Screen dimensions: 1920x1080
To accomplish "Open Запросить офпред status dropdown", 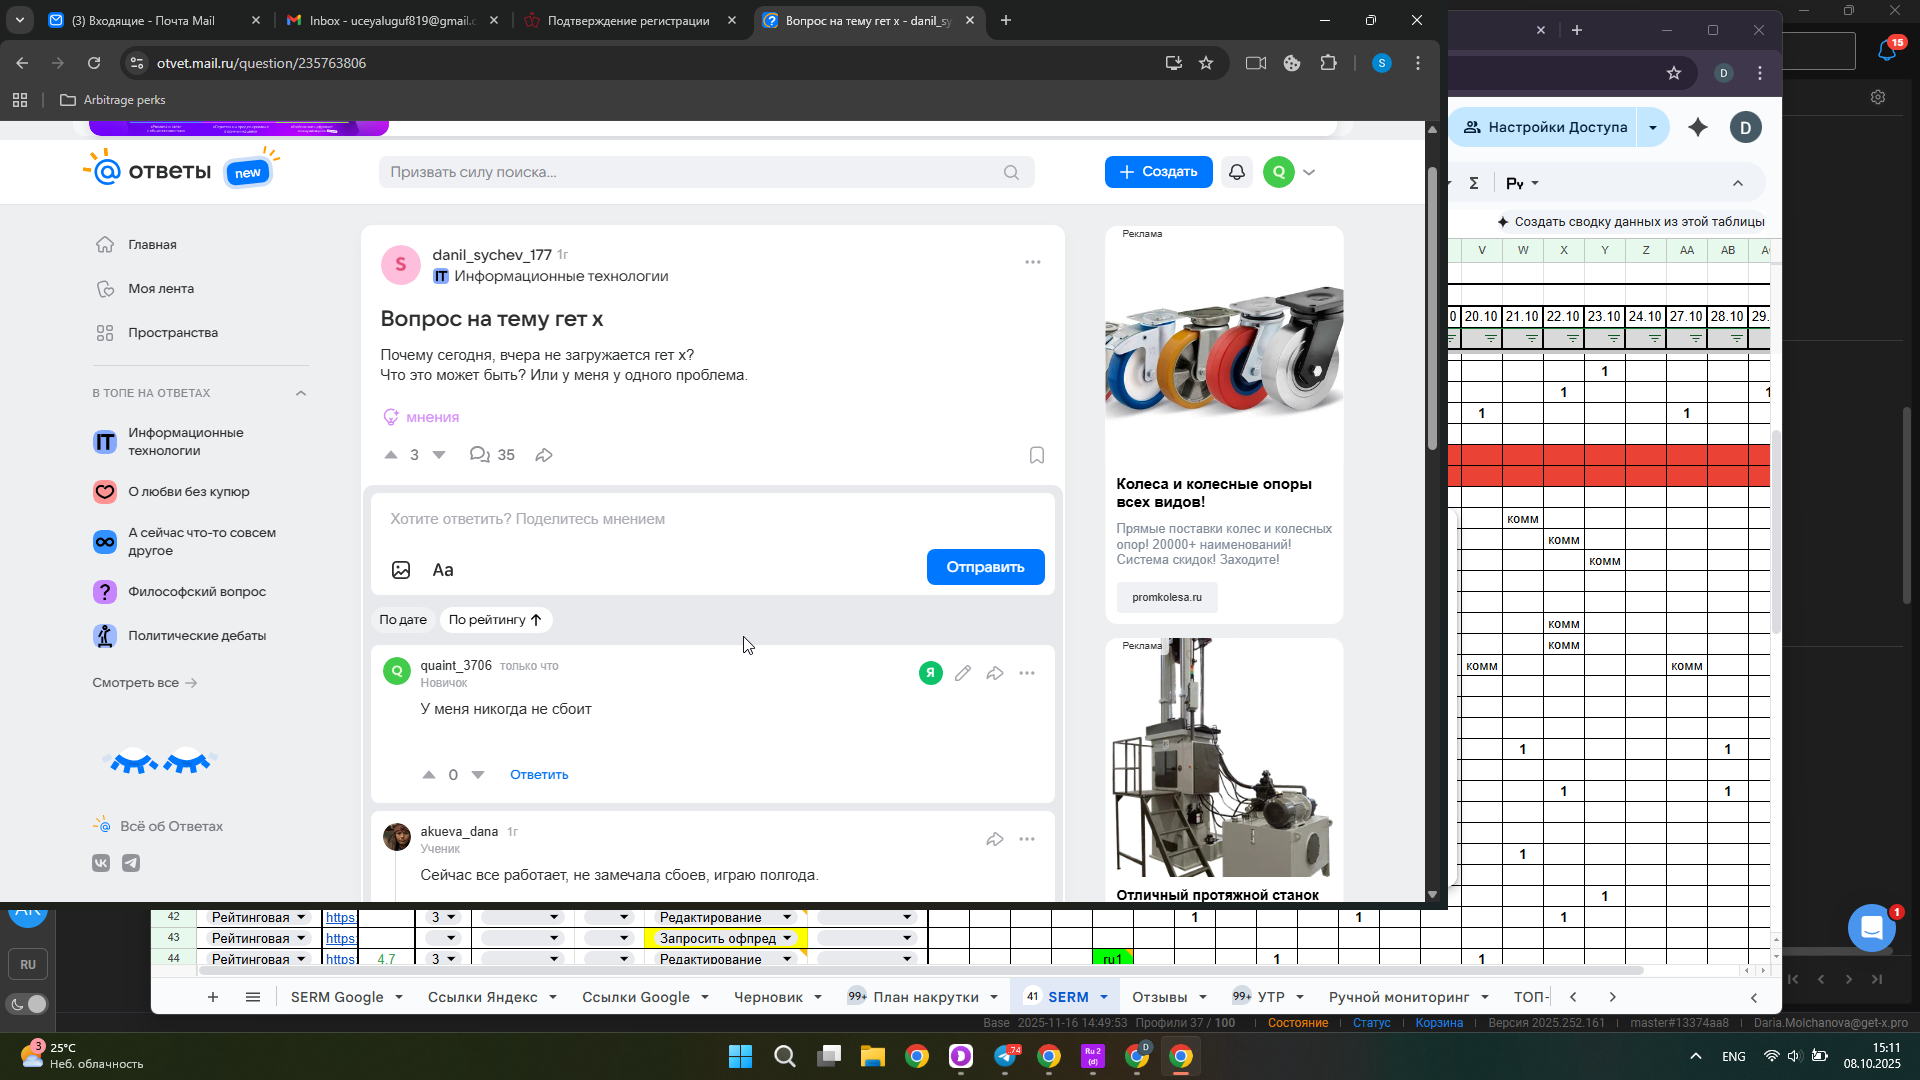I will coord(787,938).
